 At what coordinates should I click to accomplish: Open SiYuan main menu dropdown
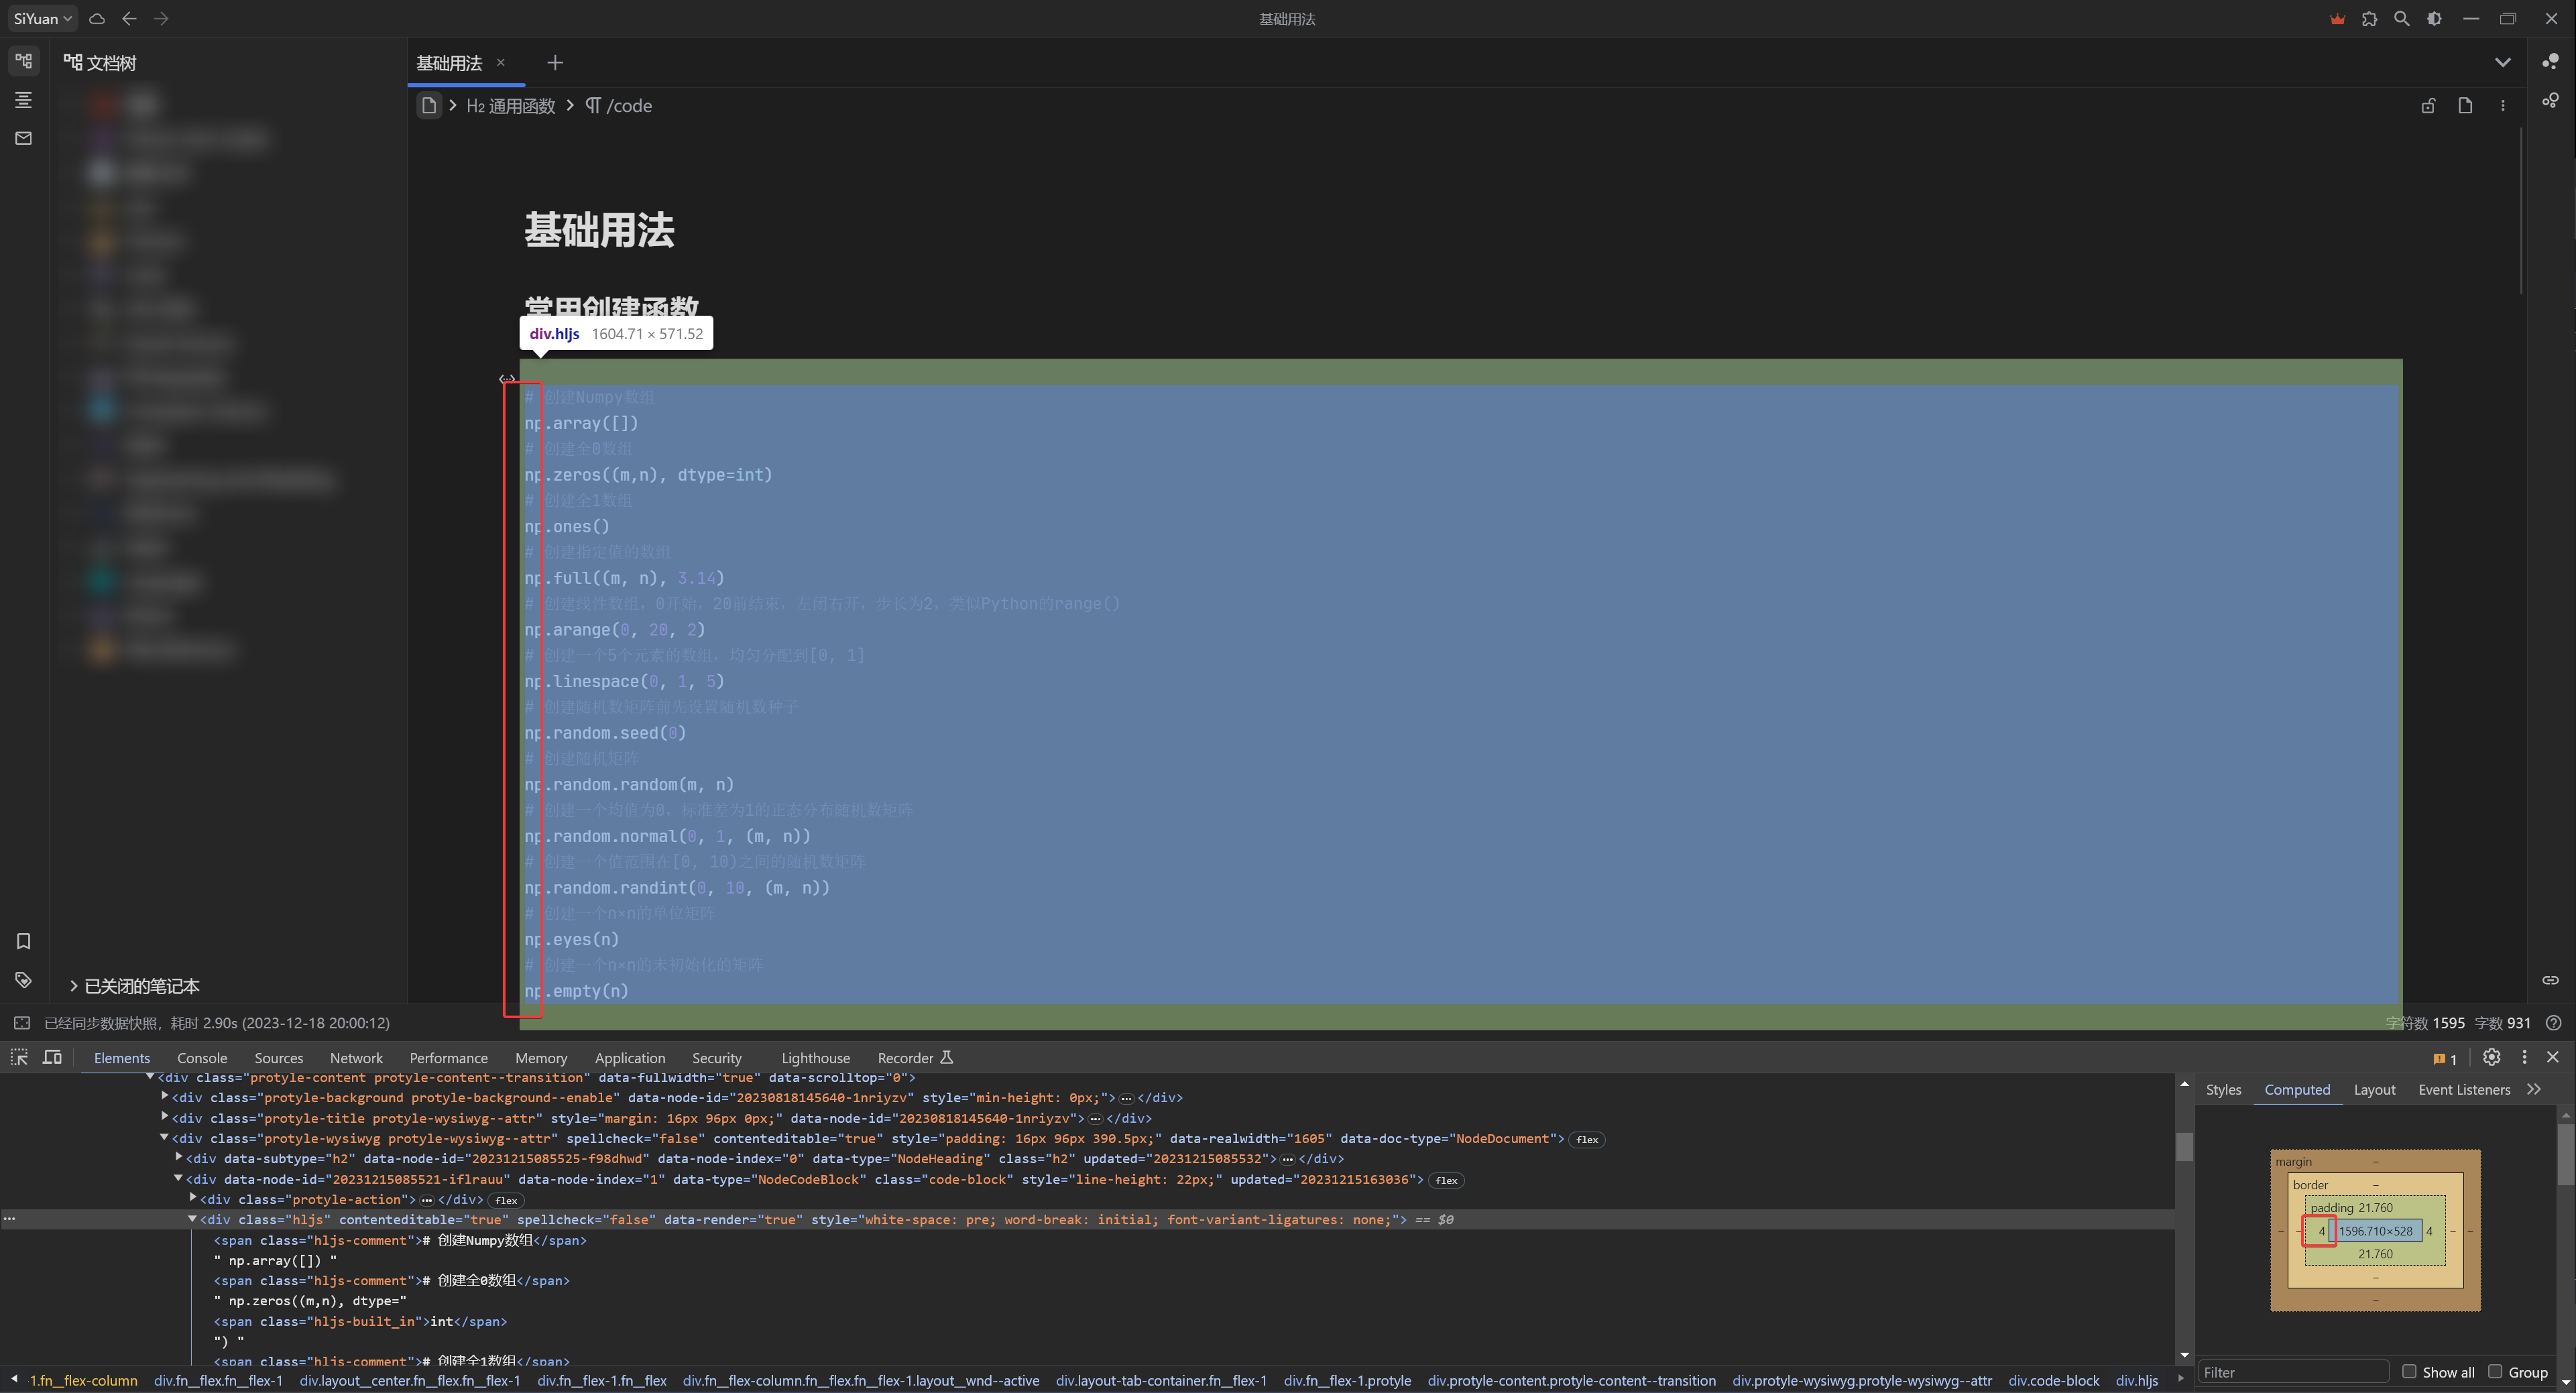tap(43, 18)
